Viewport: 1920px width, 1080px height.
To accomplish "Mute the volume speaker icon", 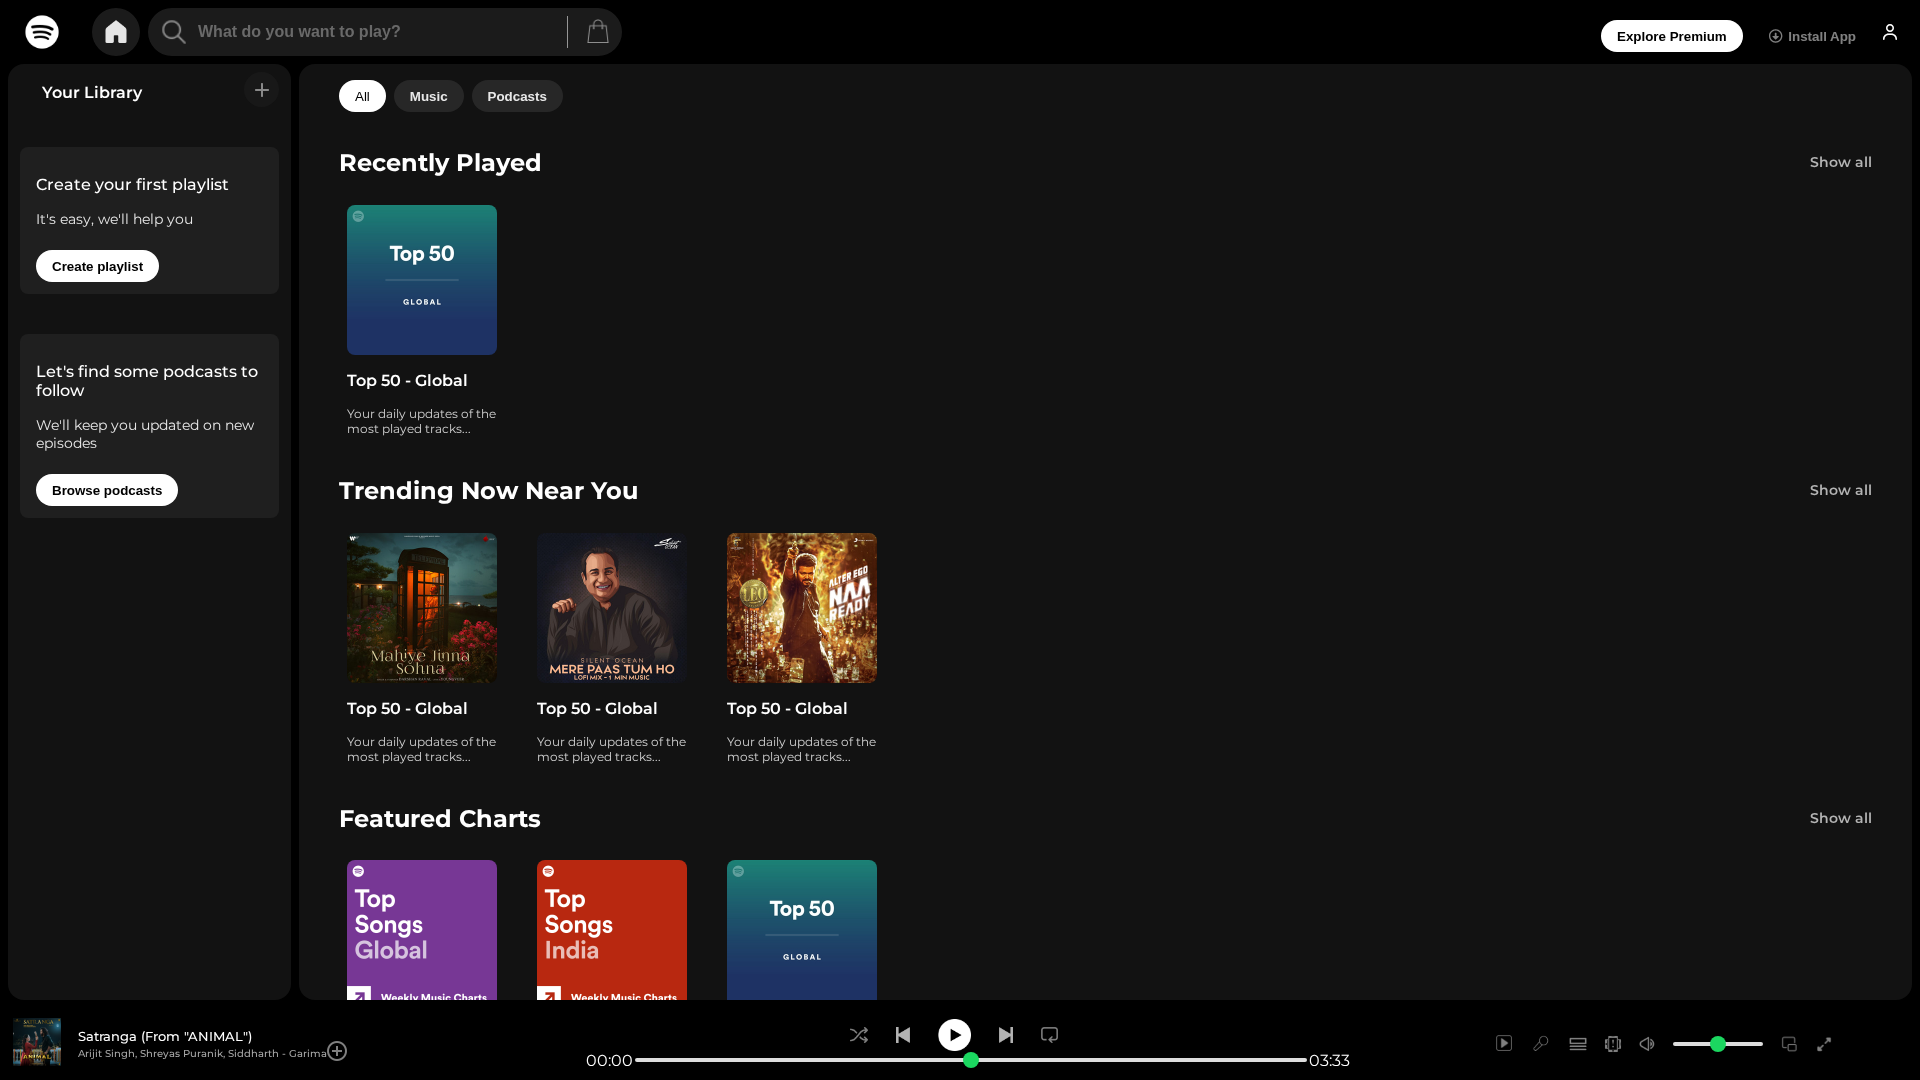I will tap(1647, 1044).
